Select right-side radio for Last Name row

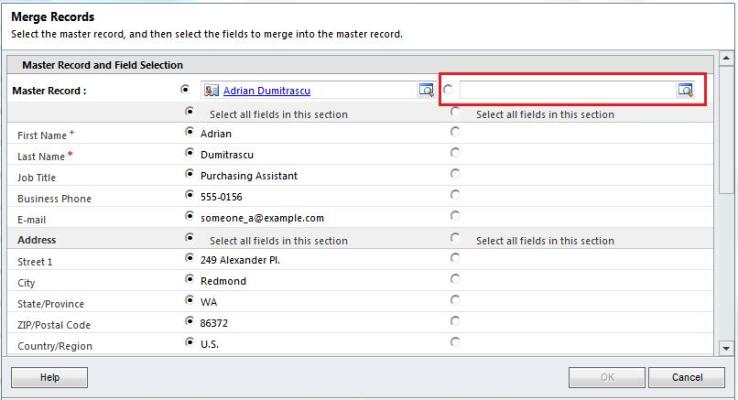coord(455,152)
